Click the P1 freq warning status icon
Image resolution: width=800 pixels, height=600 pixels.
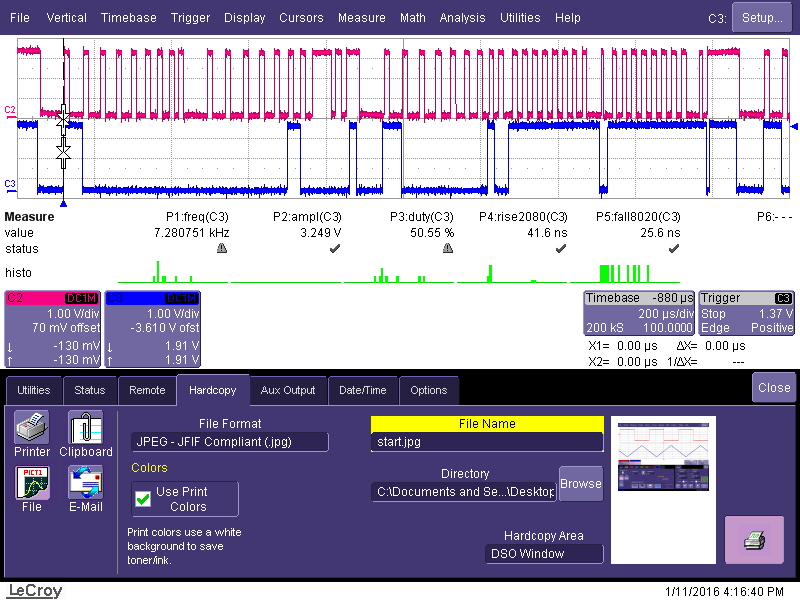point(221,248)
